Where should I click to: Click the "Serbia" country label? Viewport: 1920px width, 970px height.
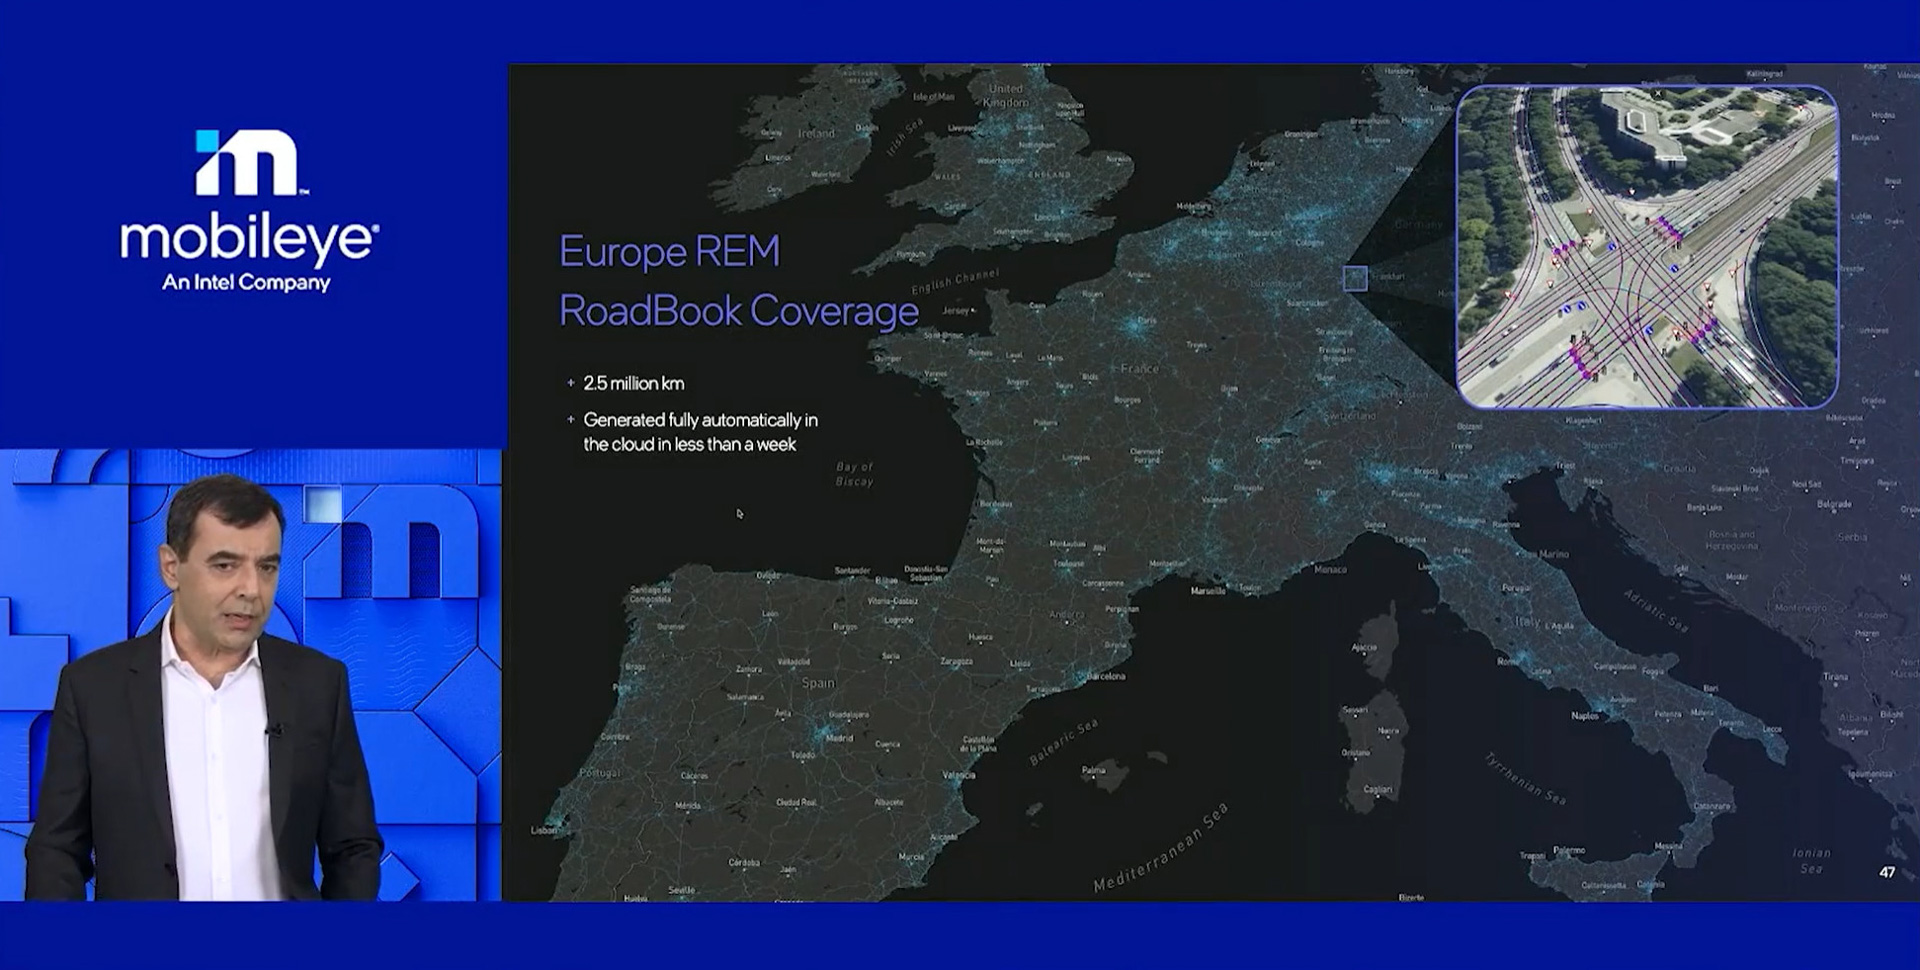click(x=1852, y=537)
